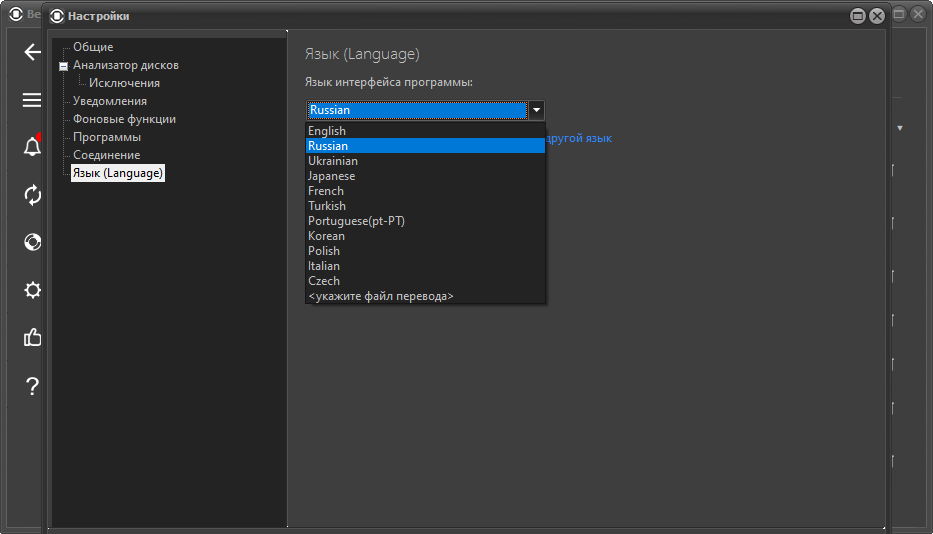Select the <укажите файл перевода> option

tap(425, 296)
